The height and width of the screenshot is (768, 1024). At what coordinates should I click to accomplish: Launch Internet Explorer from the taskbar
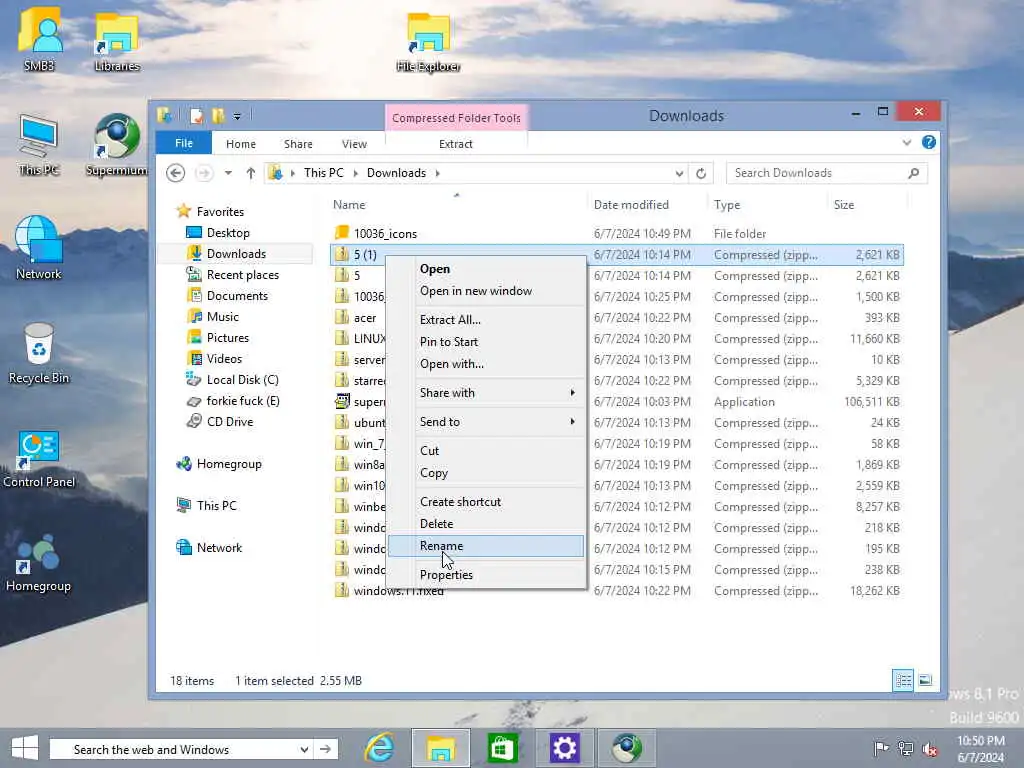point(379,748)
